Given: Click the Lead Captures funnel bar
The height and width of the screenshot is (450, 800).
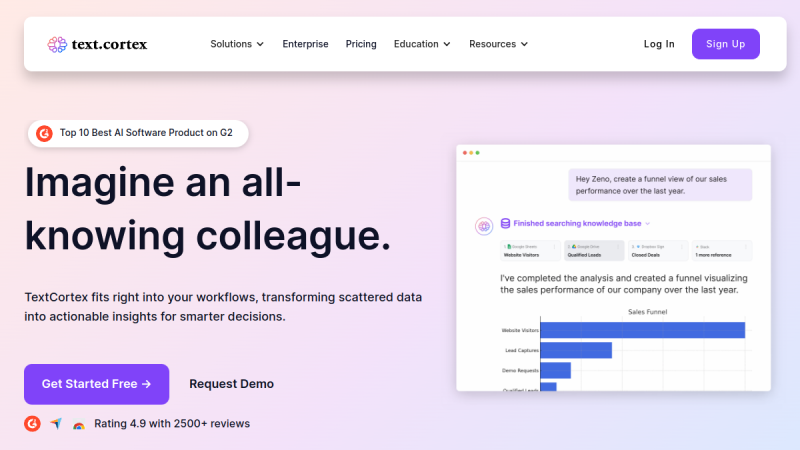Looking at the screenshot, I should click(x=576, y=350).
